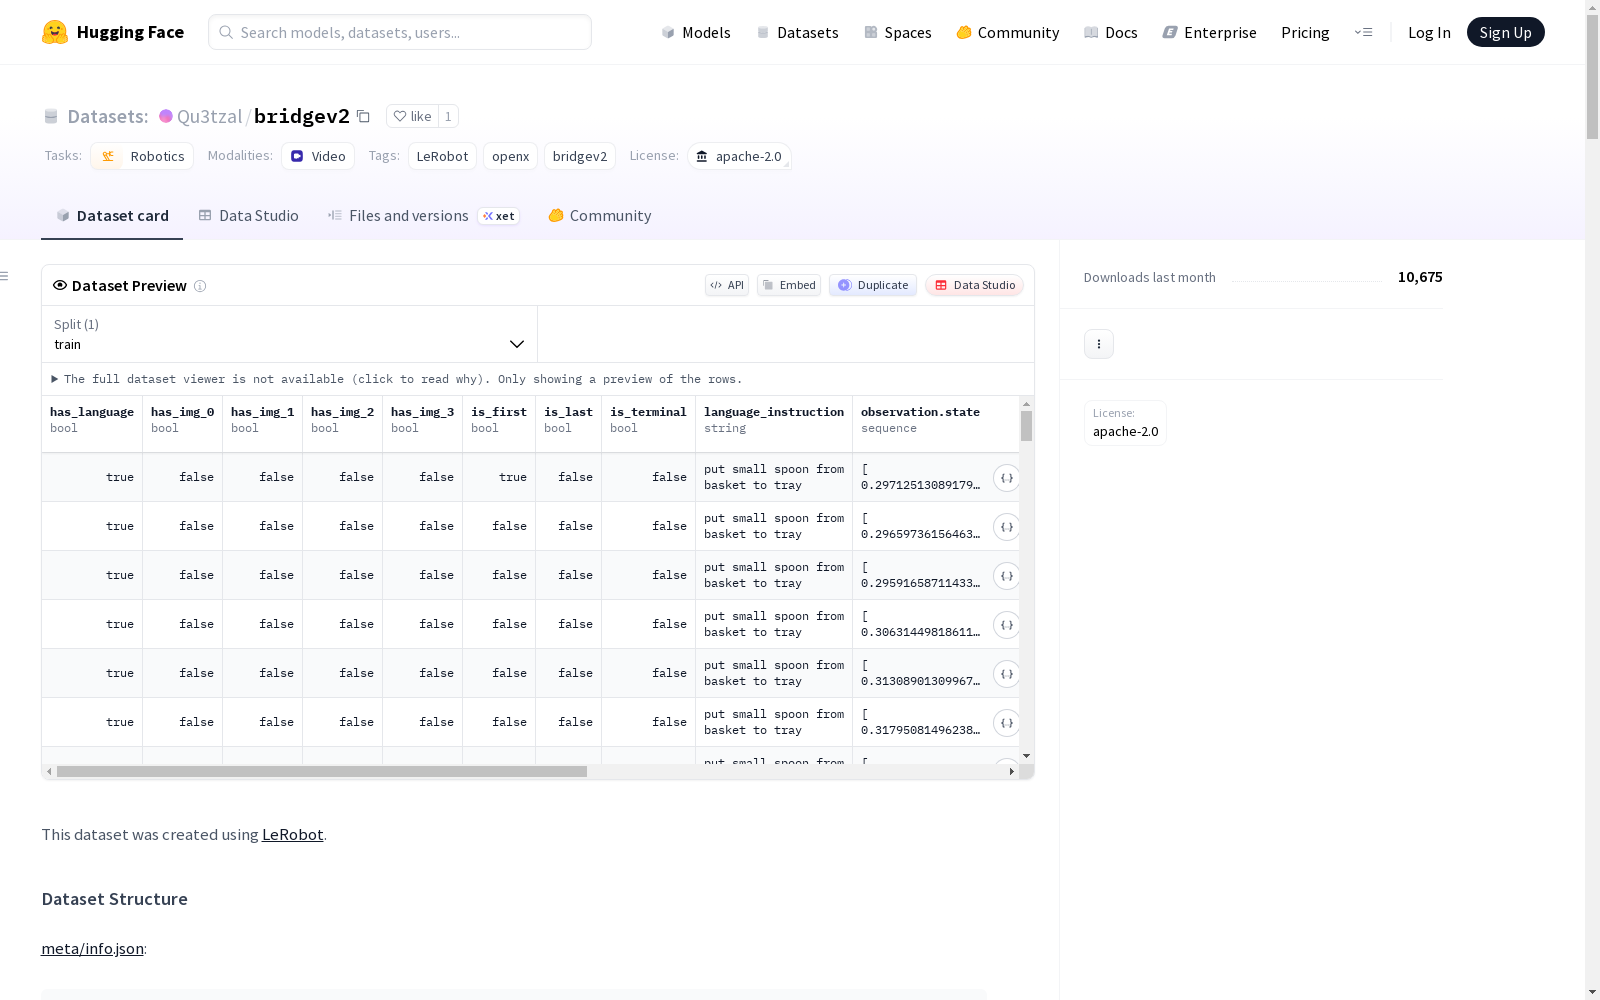1600x1000 pixels.
Task: Open the Enterprise navigation item
Action: (x=1210, y=32)
